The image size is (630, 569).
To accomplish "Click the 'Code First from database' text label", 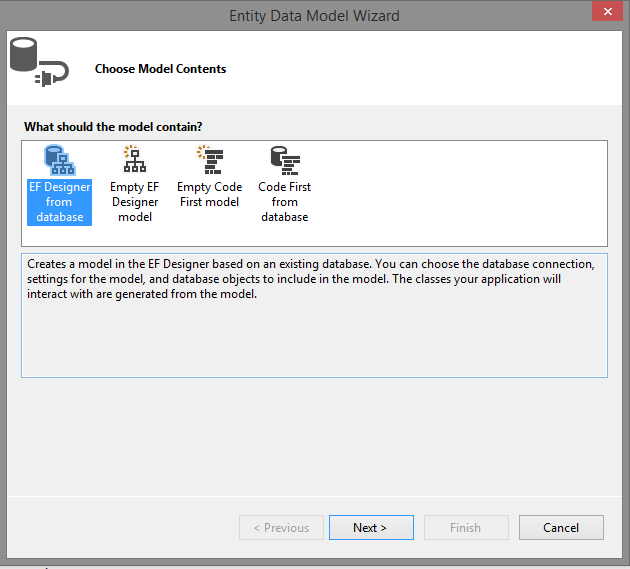I will tap(285, 202).
